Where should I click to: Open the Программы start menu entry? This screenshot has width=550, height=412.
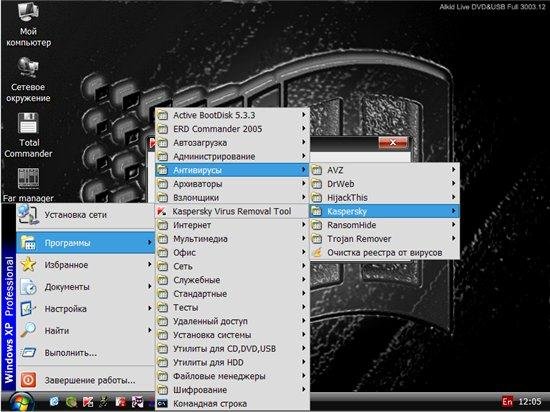pos(85,243)
